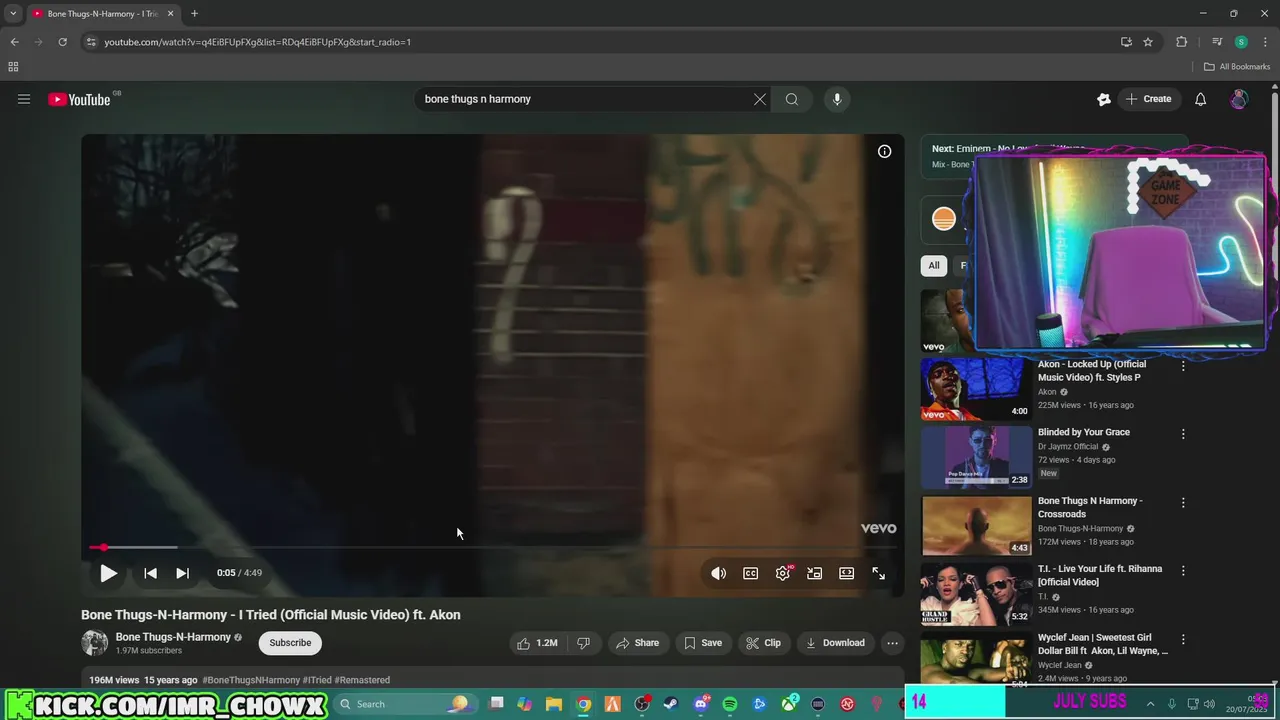
Task: Open Discord from the taskbar
Action: 701,704
